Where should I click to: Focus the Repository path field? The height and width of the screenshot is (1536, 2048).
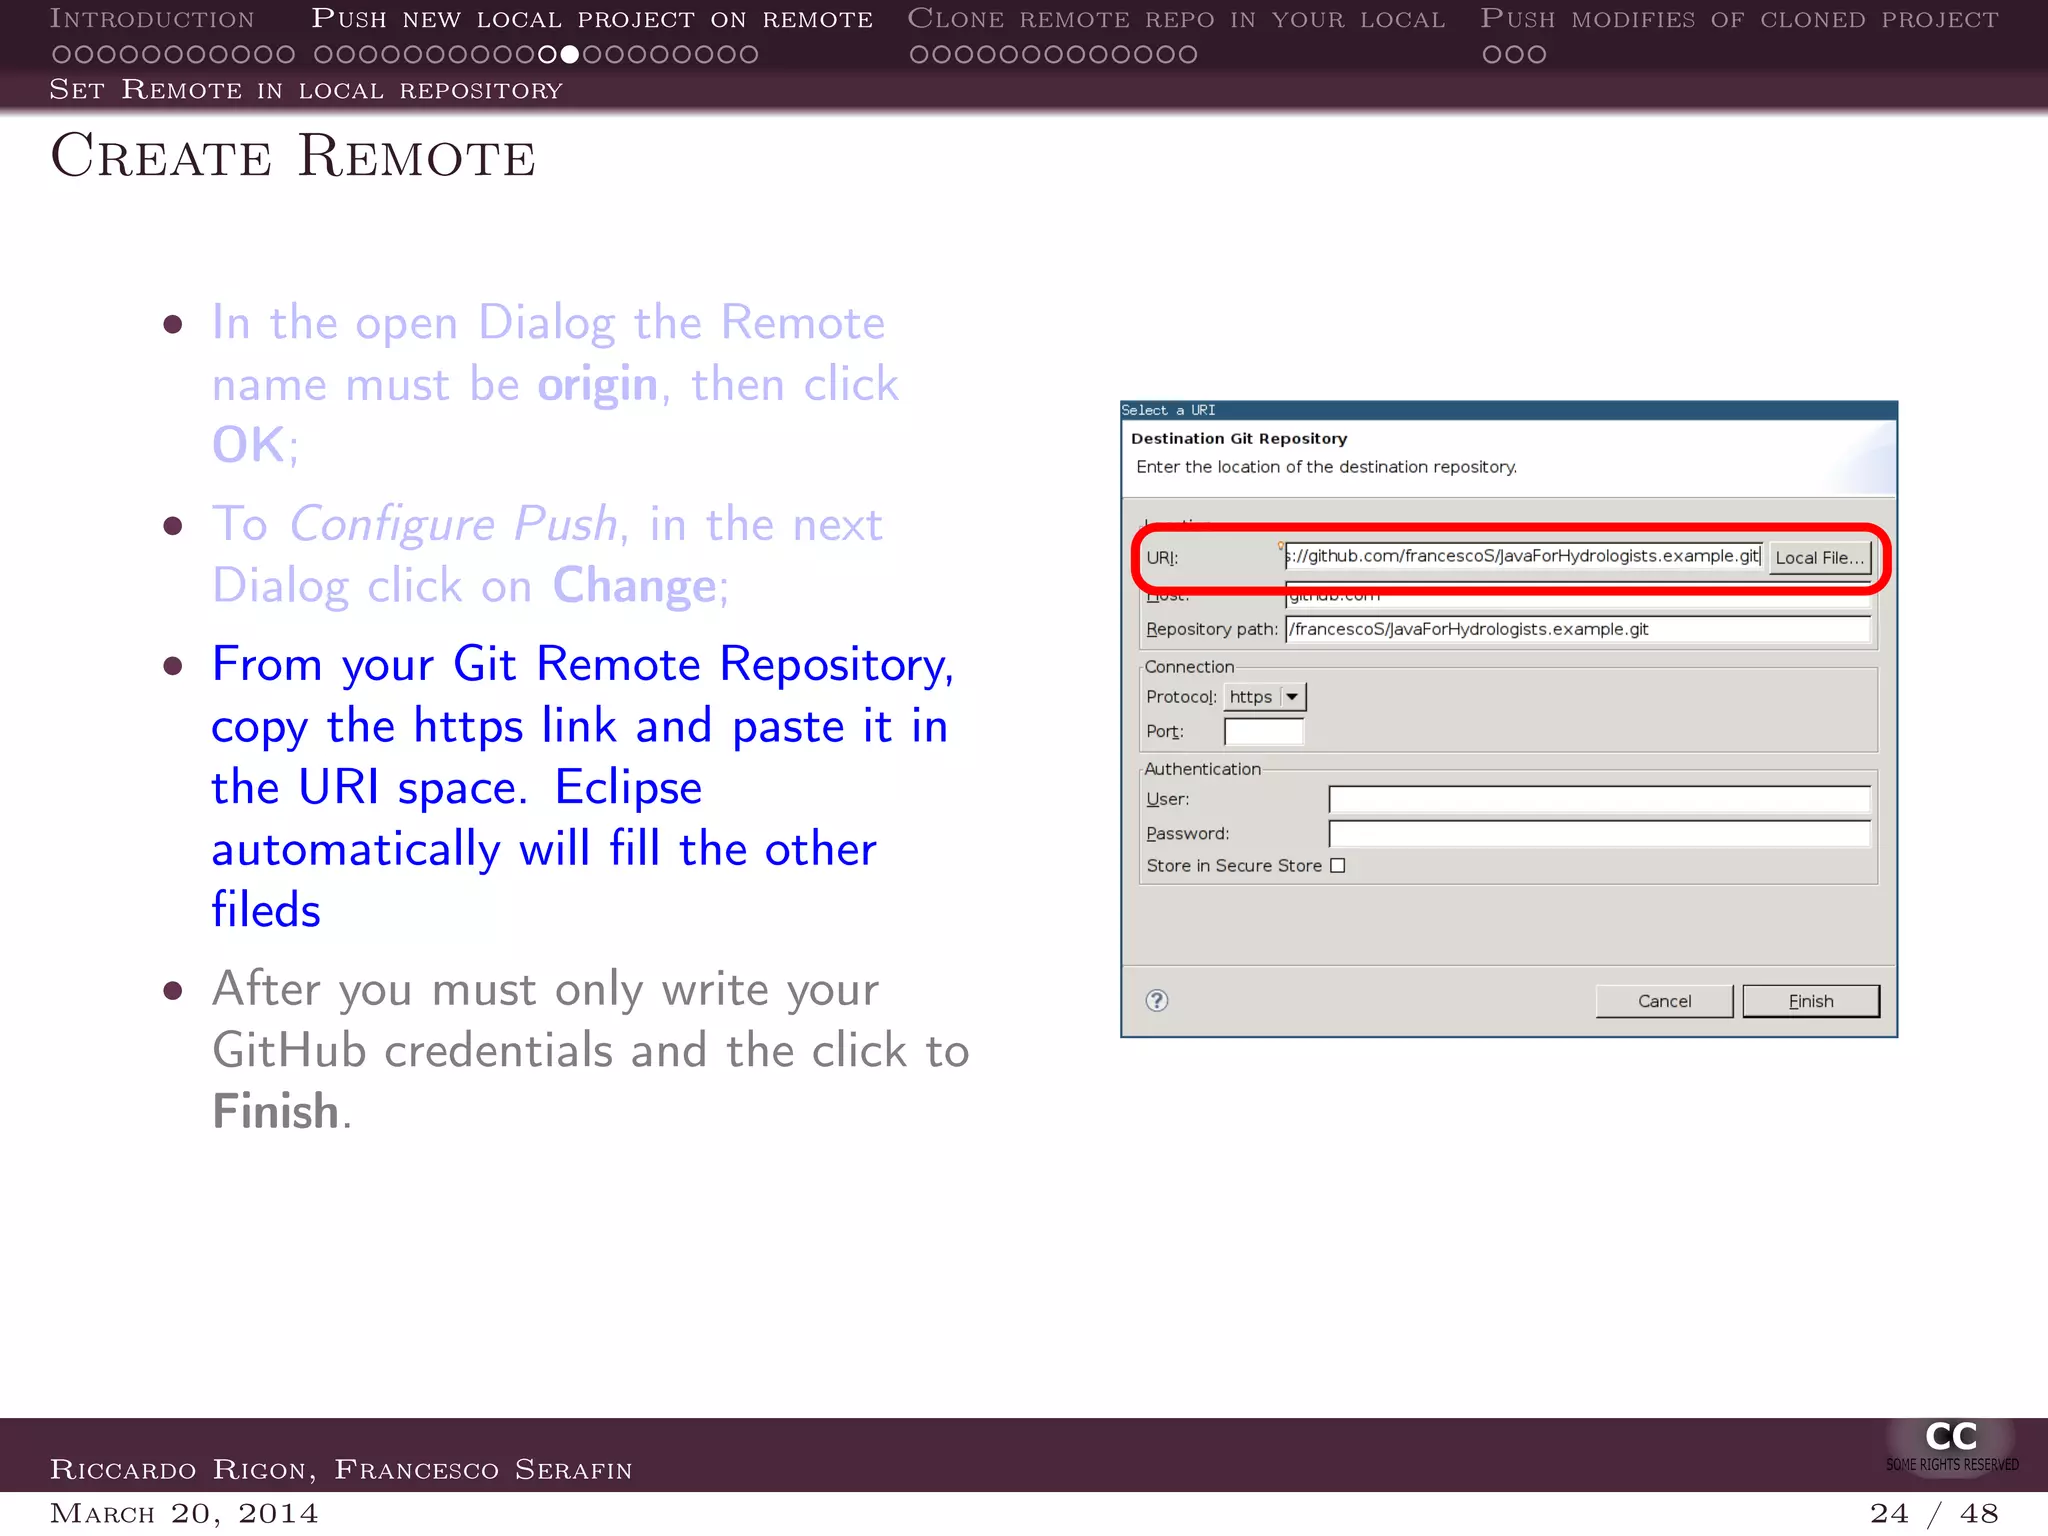click(1577, 629)
